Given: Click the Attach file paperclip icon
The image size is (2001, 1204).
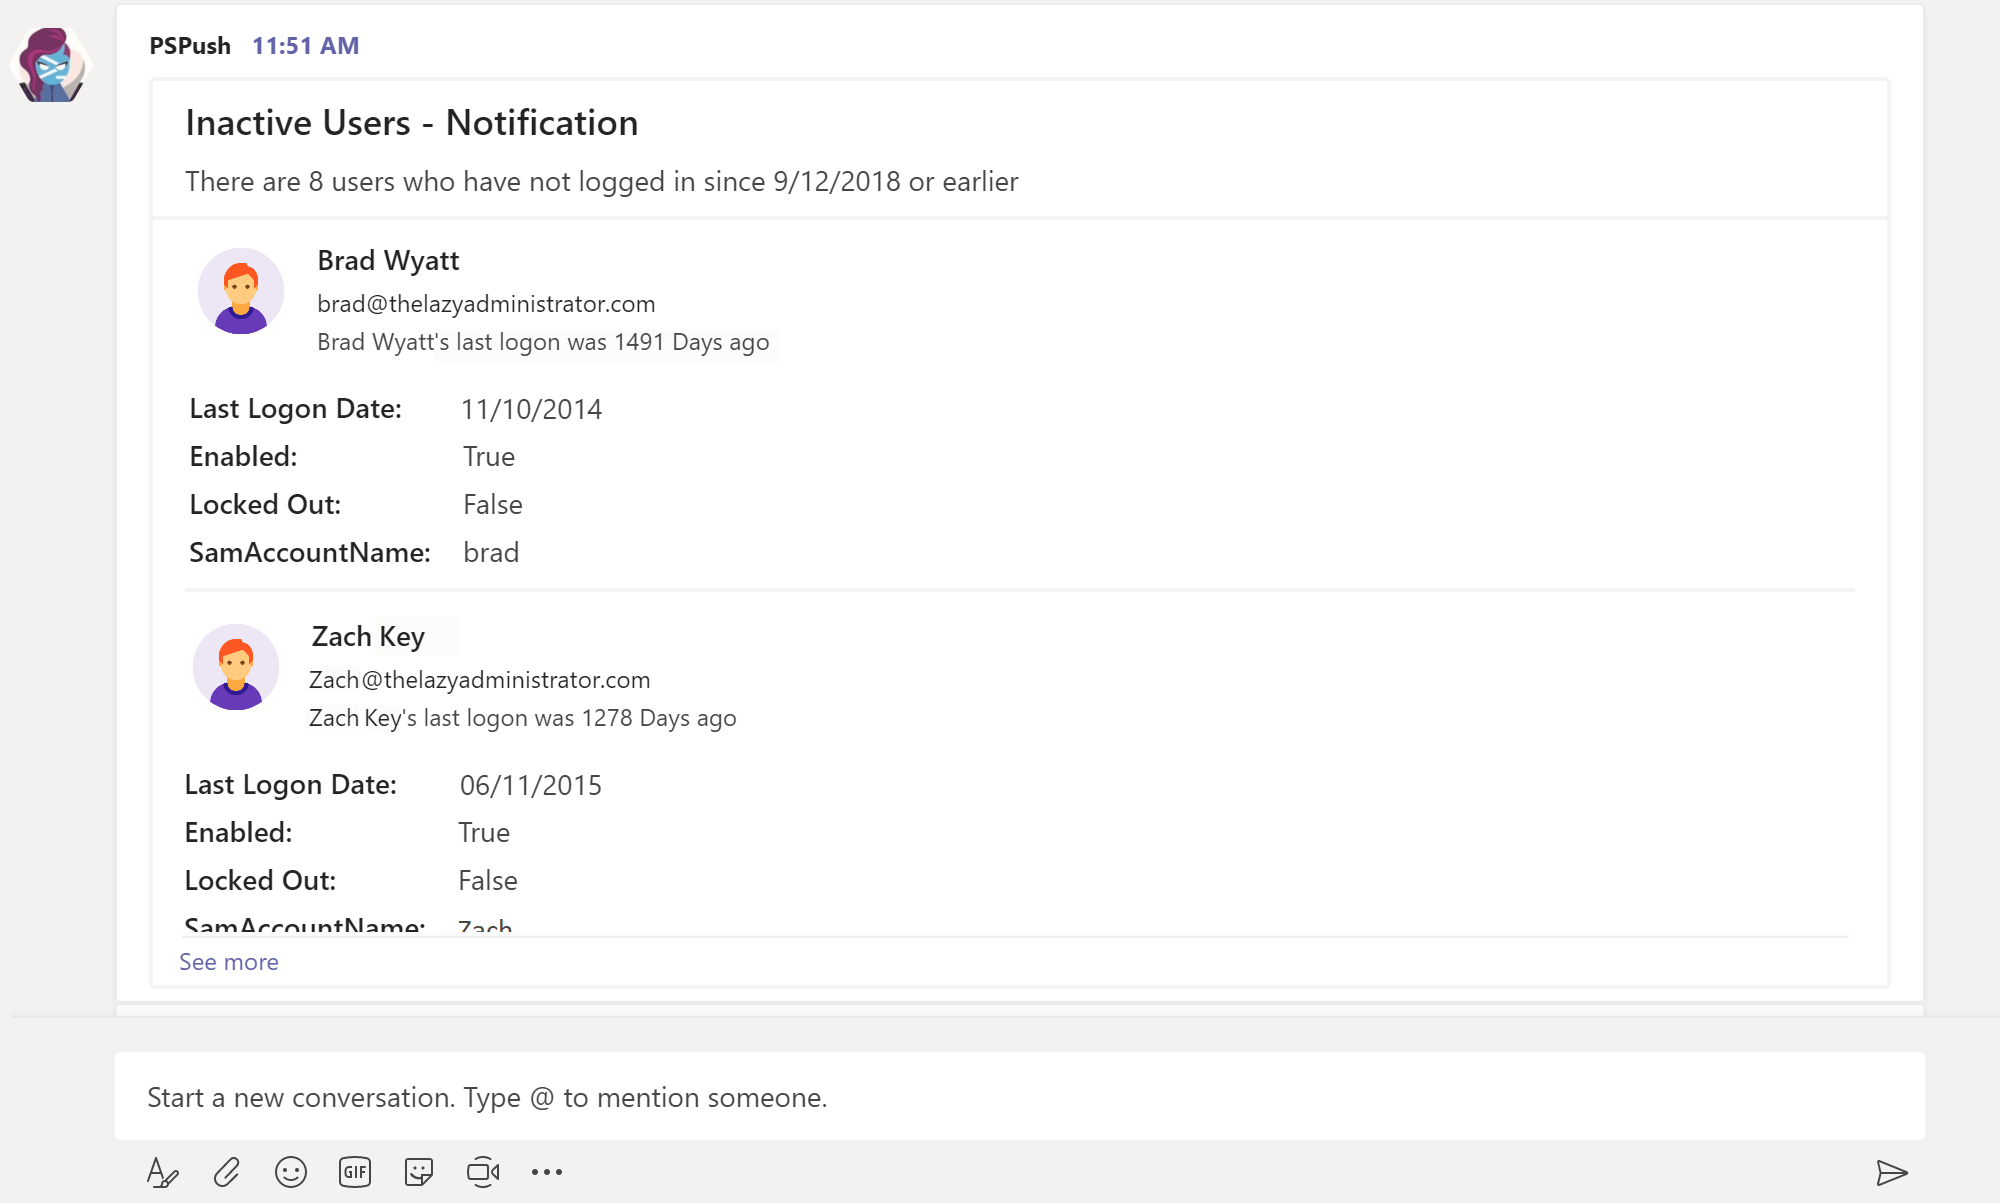Looking at the screenshot, I should click(227, 1172).
